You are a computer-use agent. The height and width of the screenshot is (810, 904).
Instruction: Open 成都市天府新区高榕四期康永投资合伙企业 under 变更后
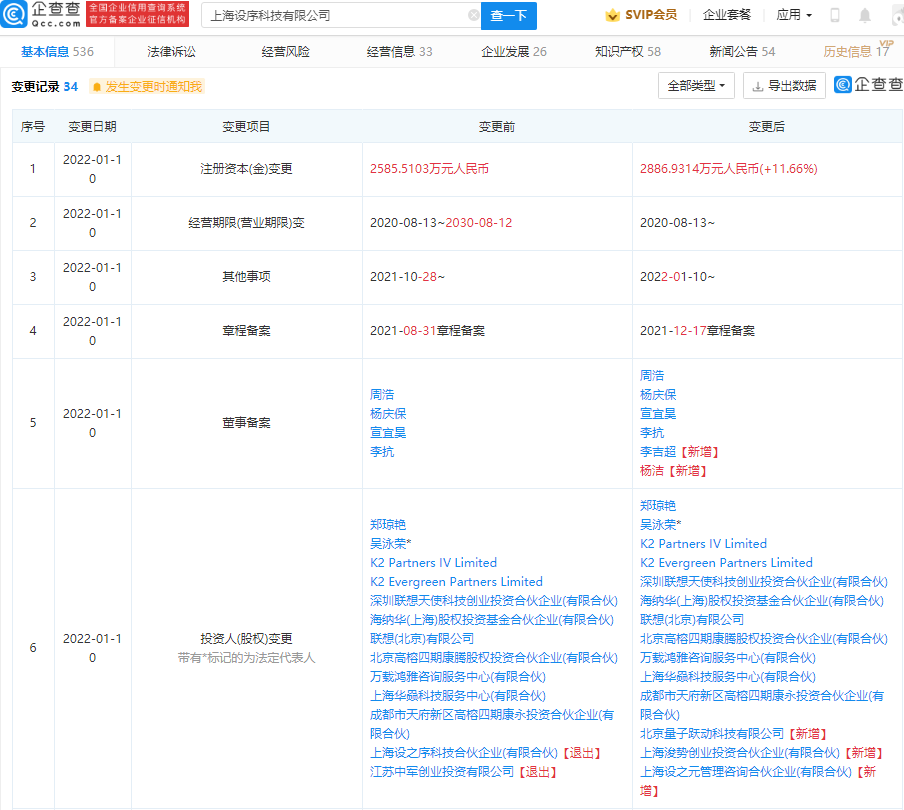[x=762, y=705]
